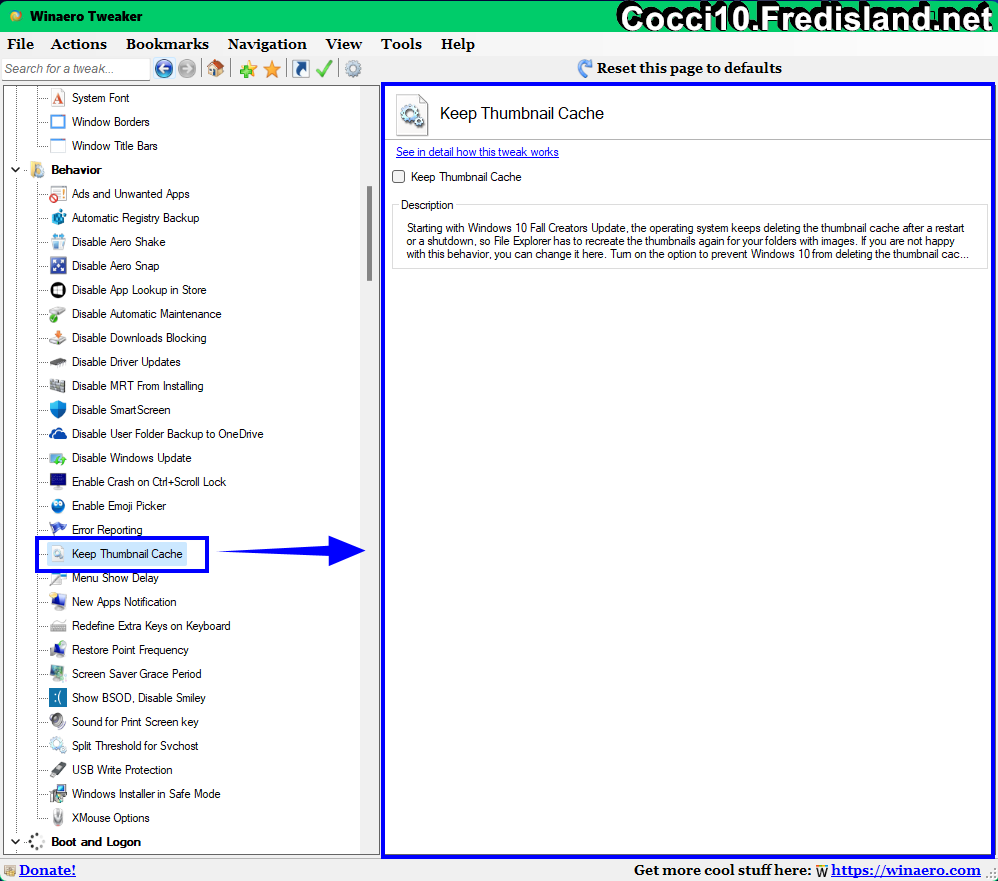Open the File menu
The width and height of the screenshot is (998, 881).
(20, 44)
